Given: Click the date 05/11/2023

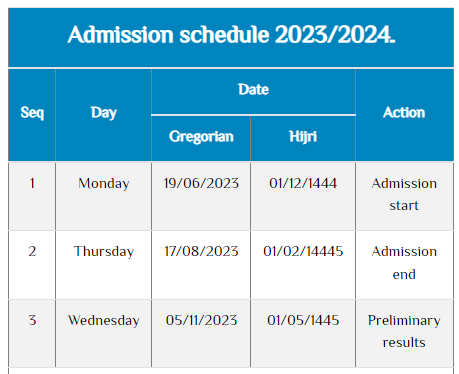Looking at the screenshot, I should click(201, 320).
